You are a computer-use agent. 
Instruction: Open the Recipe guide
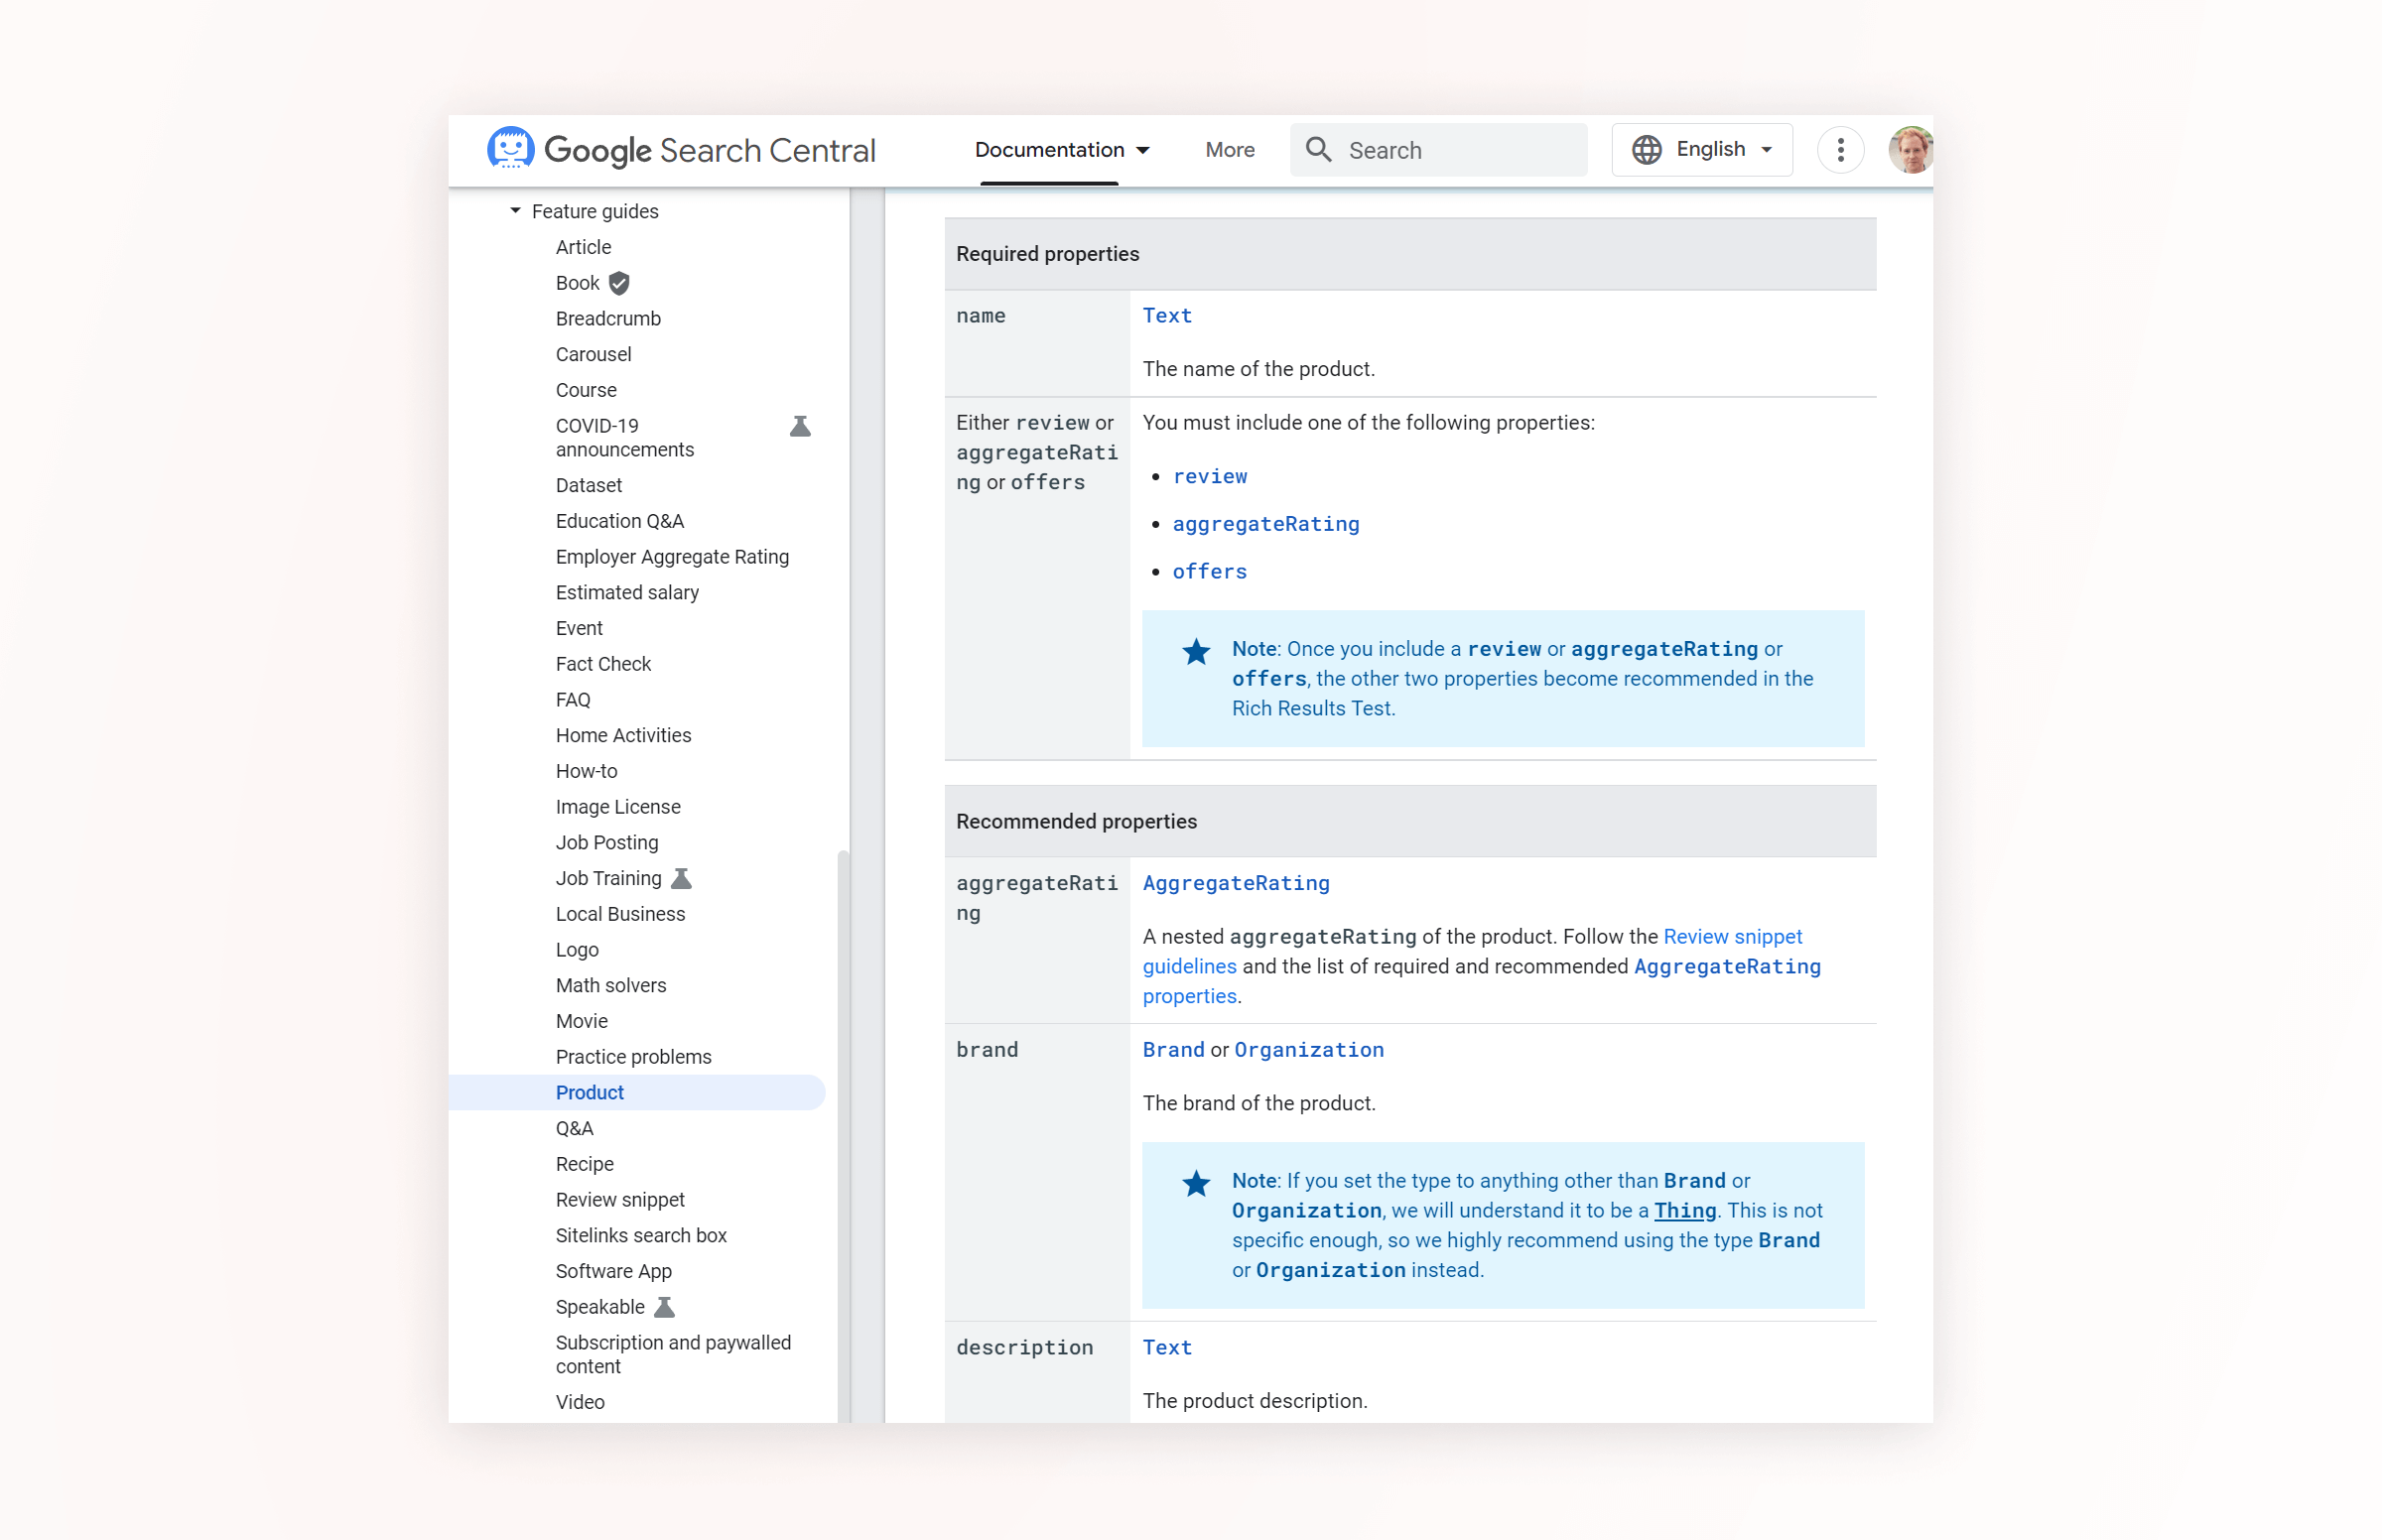(584, 1164)
